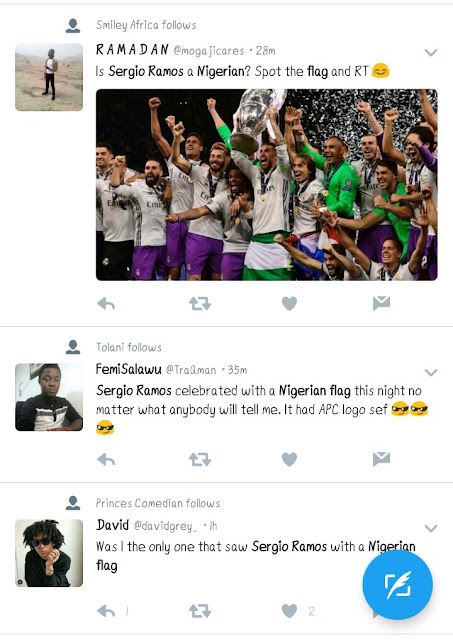Open the @davidgrey_ profile handle
The image size is (453, 640).
(166, 526)
